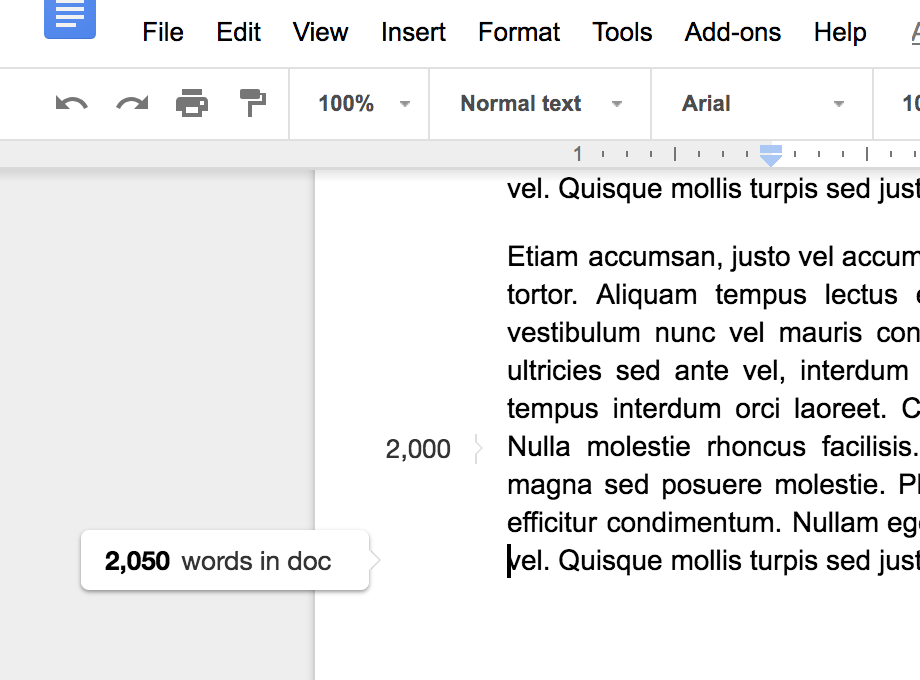Viewport: 920px width, 680px height.
Task: Click the word 'tortor.' in the paragraph
Action: 542,295
